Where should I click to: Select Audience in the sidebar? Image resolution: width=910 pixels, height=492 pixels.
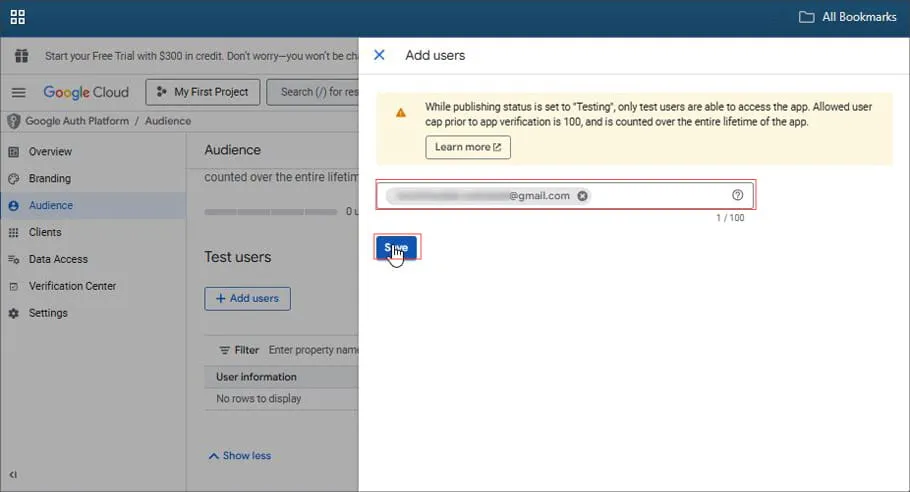[x=51, y=206]
